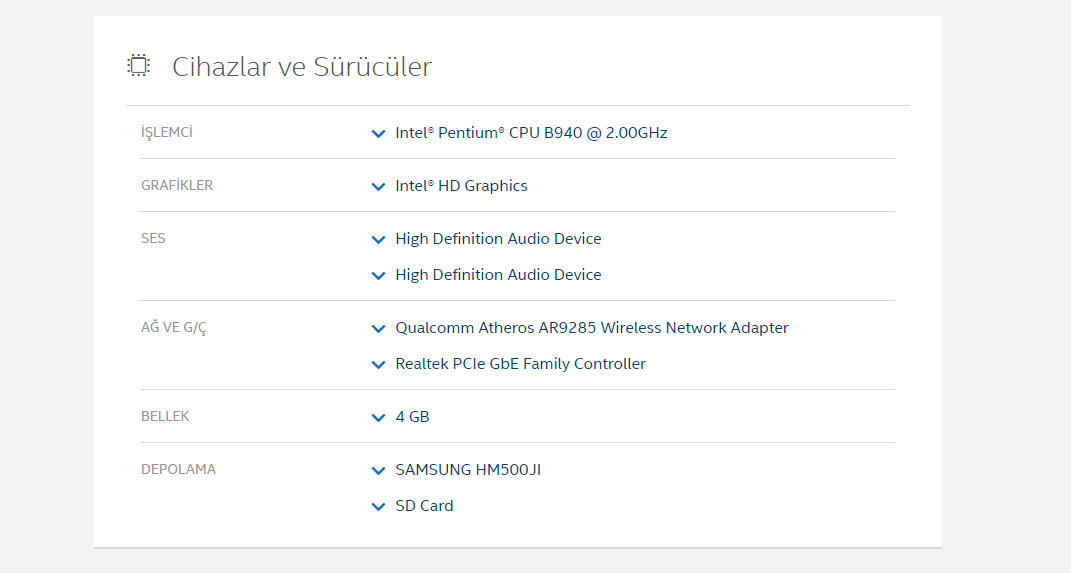This screenshot has width=1071, height=573.
Task: Select the 4 GB memory text
Action: [x=412, y=416]
